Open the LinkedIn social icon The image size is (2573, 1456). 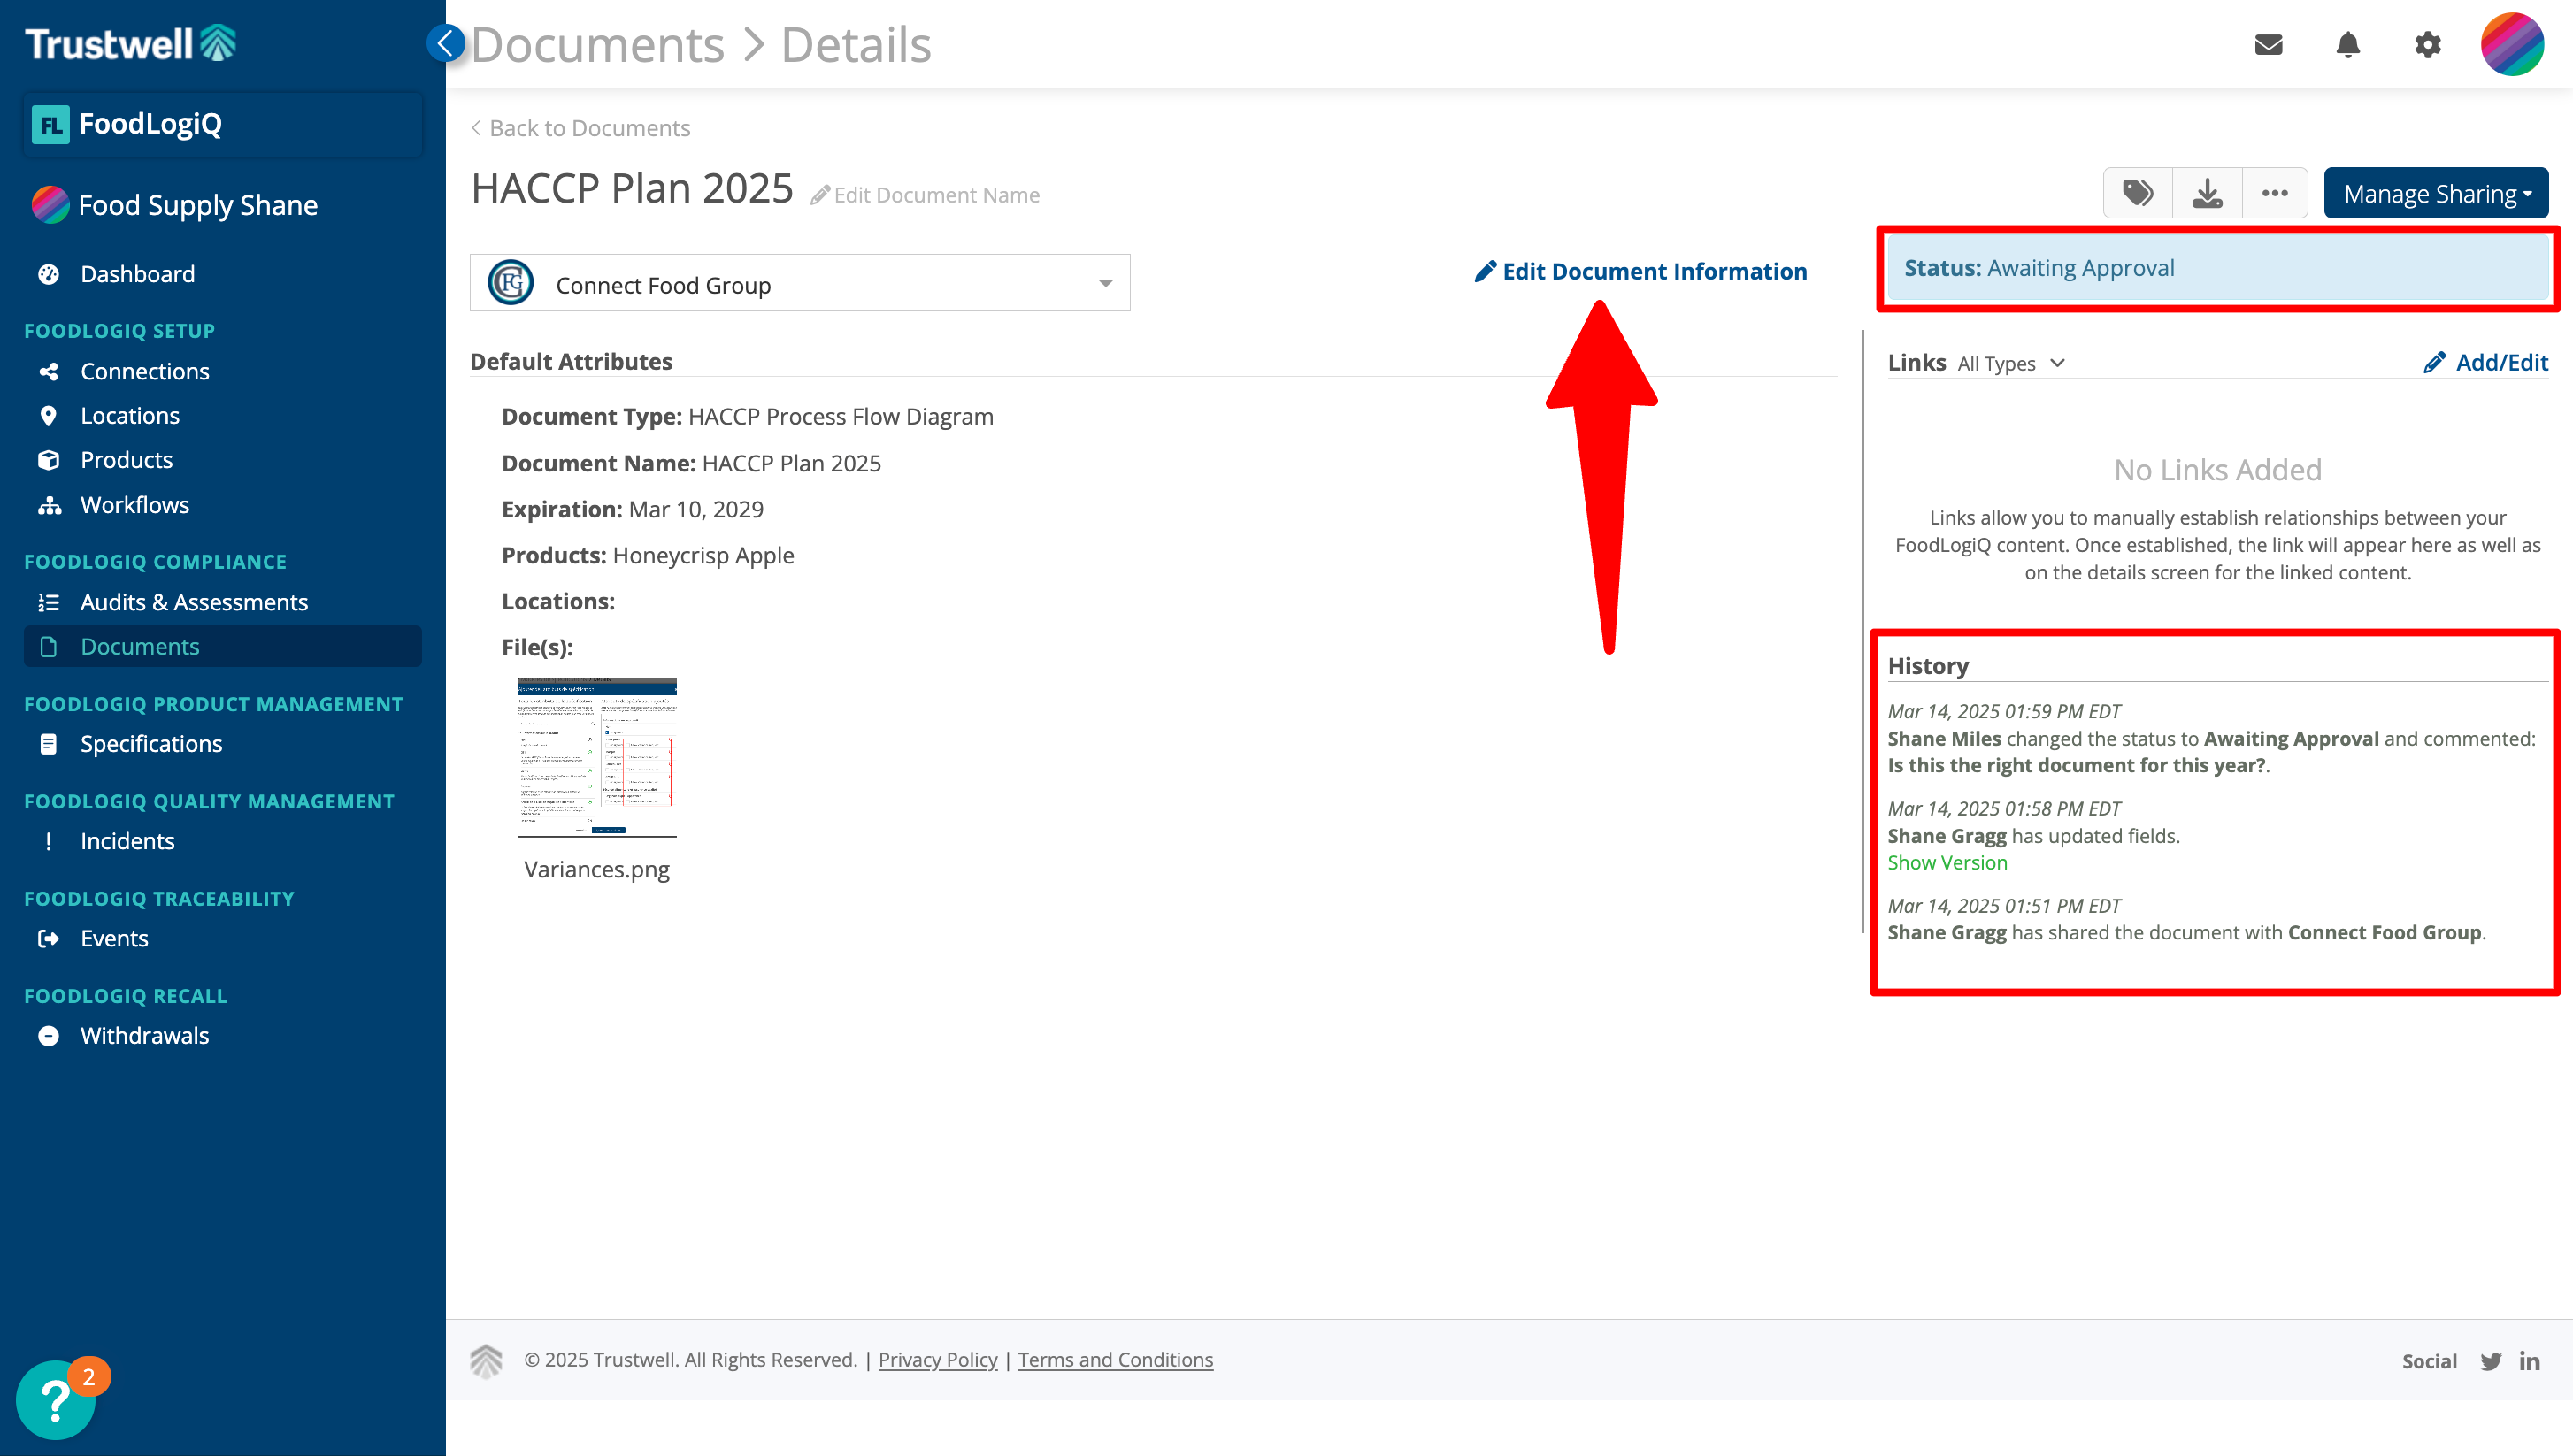tap(2529, 1361)
